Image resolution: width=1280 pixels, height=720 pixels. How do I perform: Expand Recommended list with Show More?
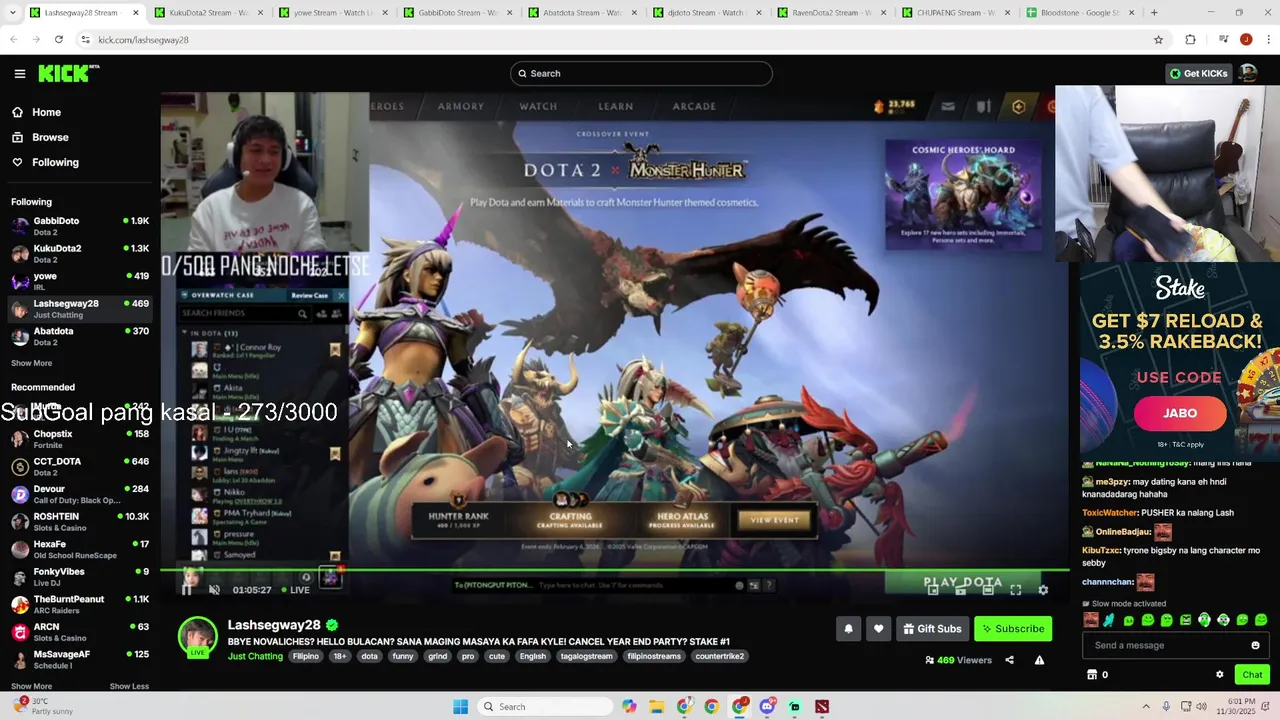coord(31,686)
